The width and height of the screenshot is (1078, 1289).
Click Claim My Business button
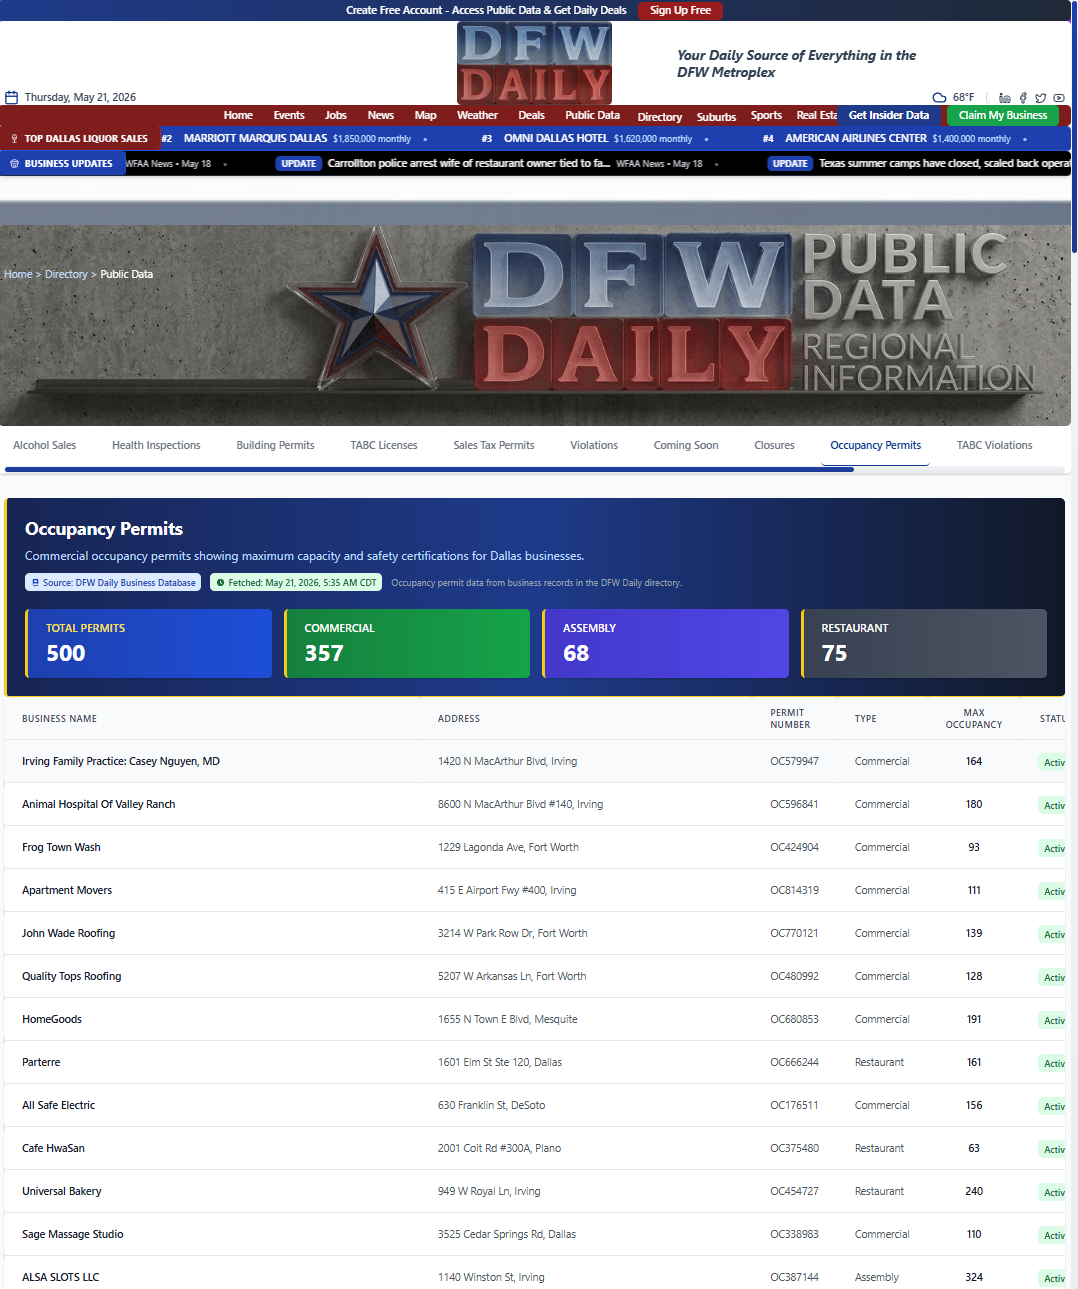point(1003,115)
